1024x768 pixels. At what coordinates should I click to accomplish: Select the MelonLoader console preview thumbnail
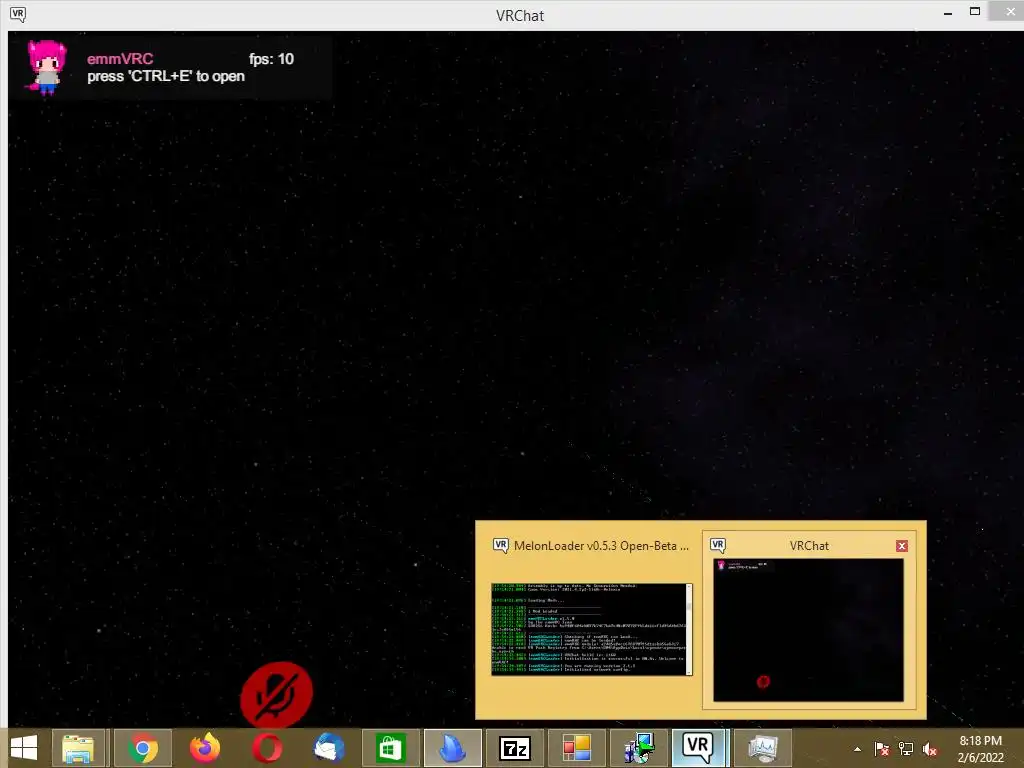point(592,629)
